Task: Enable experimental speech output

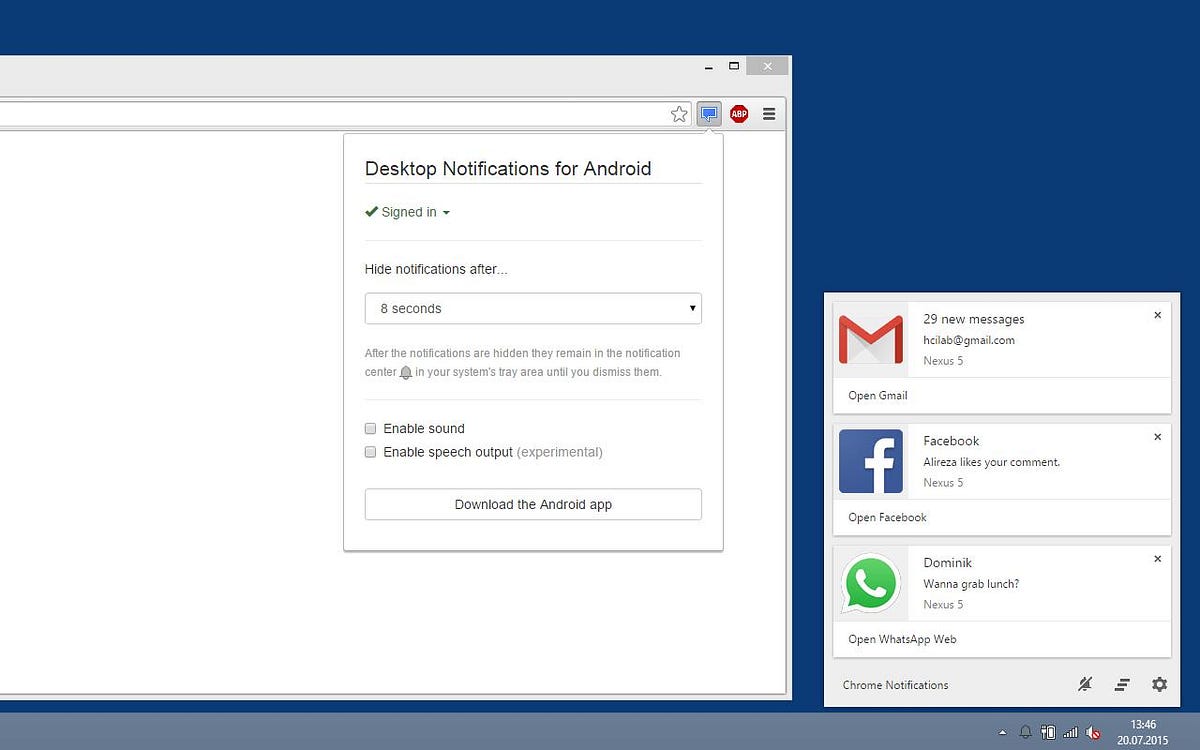Action: (x=370, y=452)
